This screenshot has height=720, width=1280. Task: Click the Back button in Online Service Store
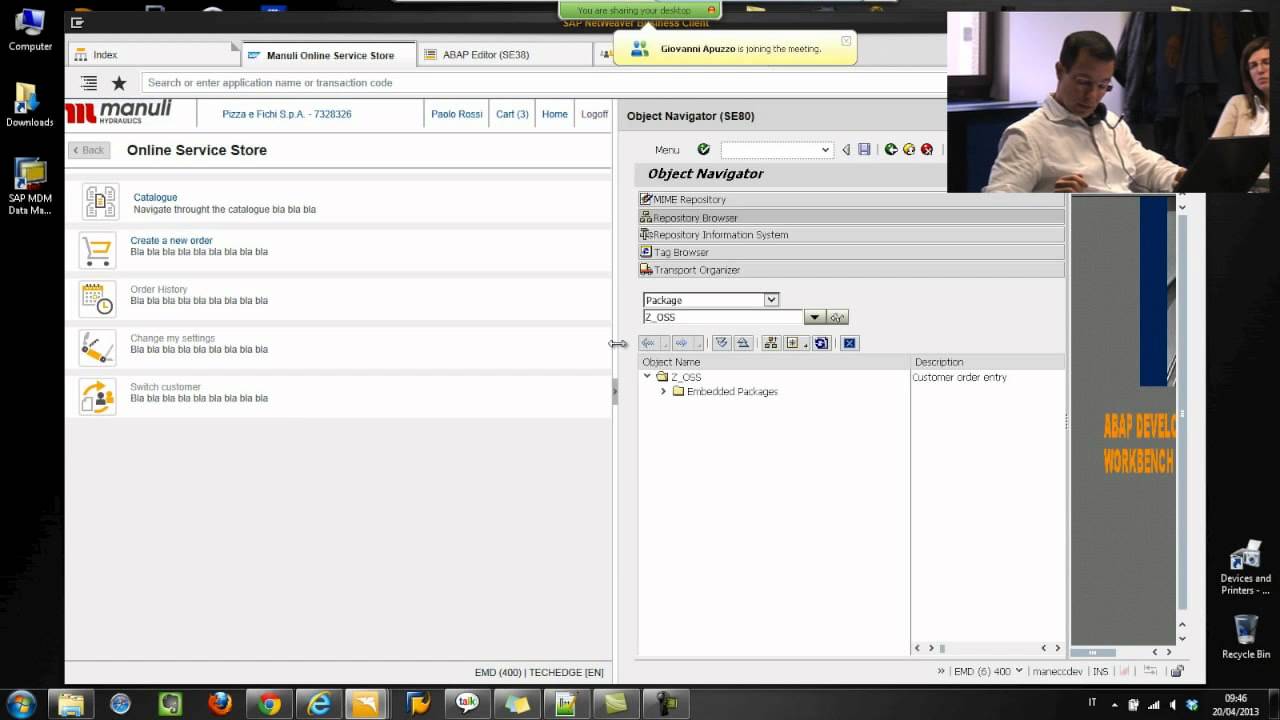88,150
